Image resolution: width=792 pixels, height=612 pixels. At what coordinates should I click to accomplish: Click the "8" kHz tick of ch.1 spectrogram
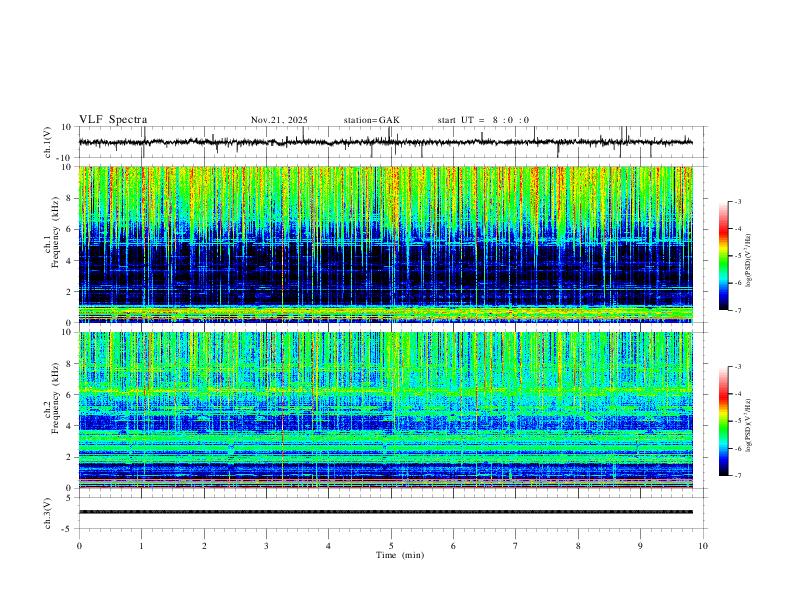(x=70, y=198)
